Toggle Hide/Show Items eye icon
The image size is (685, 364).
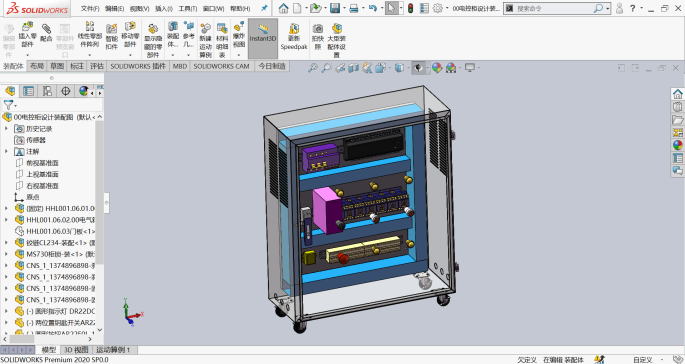click(418, 68)
